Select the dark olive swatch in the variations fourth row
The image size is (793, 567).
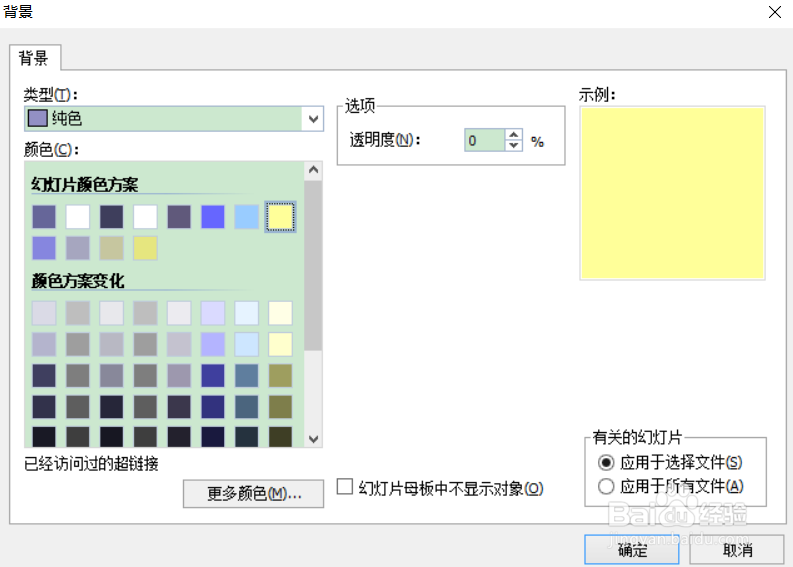[280, 407]
